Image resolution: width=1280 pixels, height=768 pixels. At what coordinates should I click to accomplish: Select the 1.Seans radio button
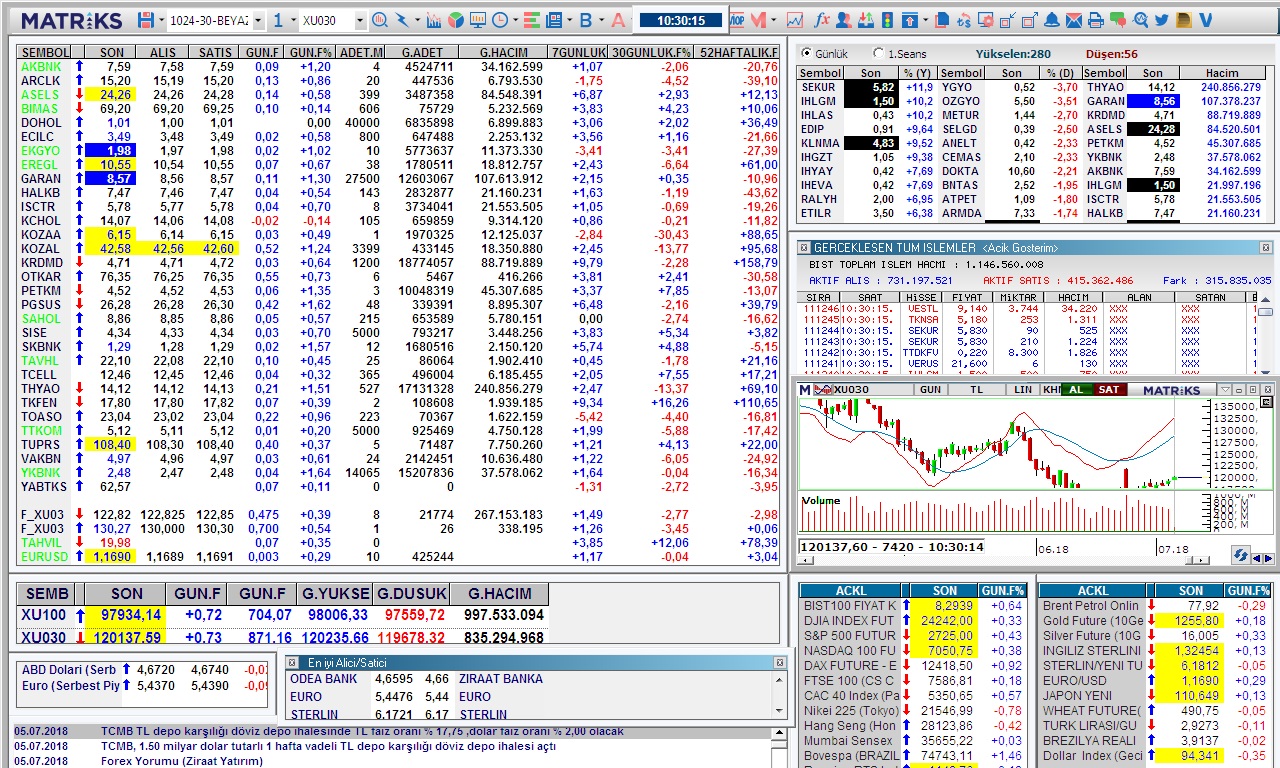tap(878, 54)
